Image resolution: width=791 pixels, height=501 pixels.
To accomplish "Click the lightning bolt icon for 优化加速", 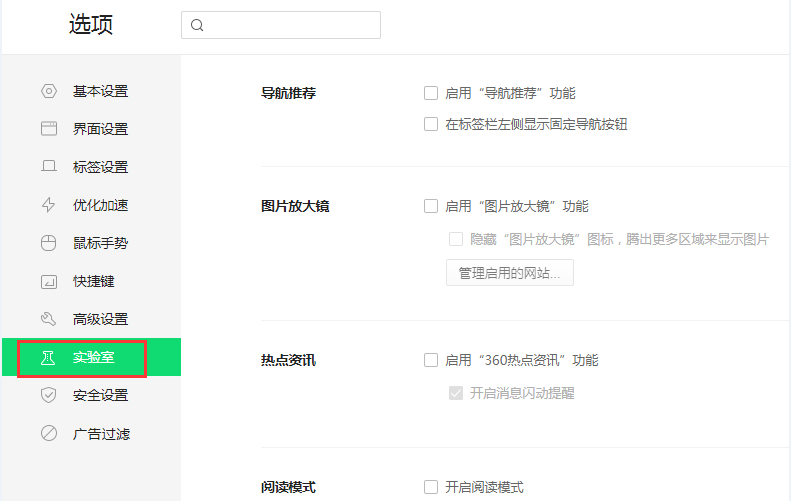I will tap(48, 205).
